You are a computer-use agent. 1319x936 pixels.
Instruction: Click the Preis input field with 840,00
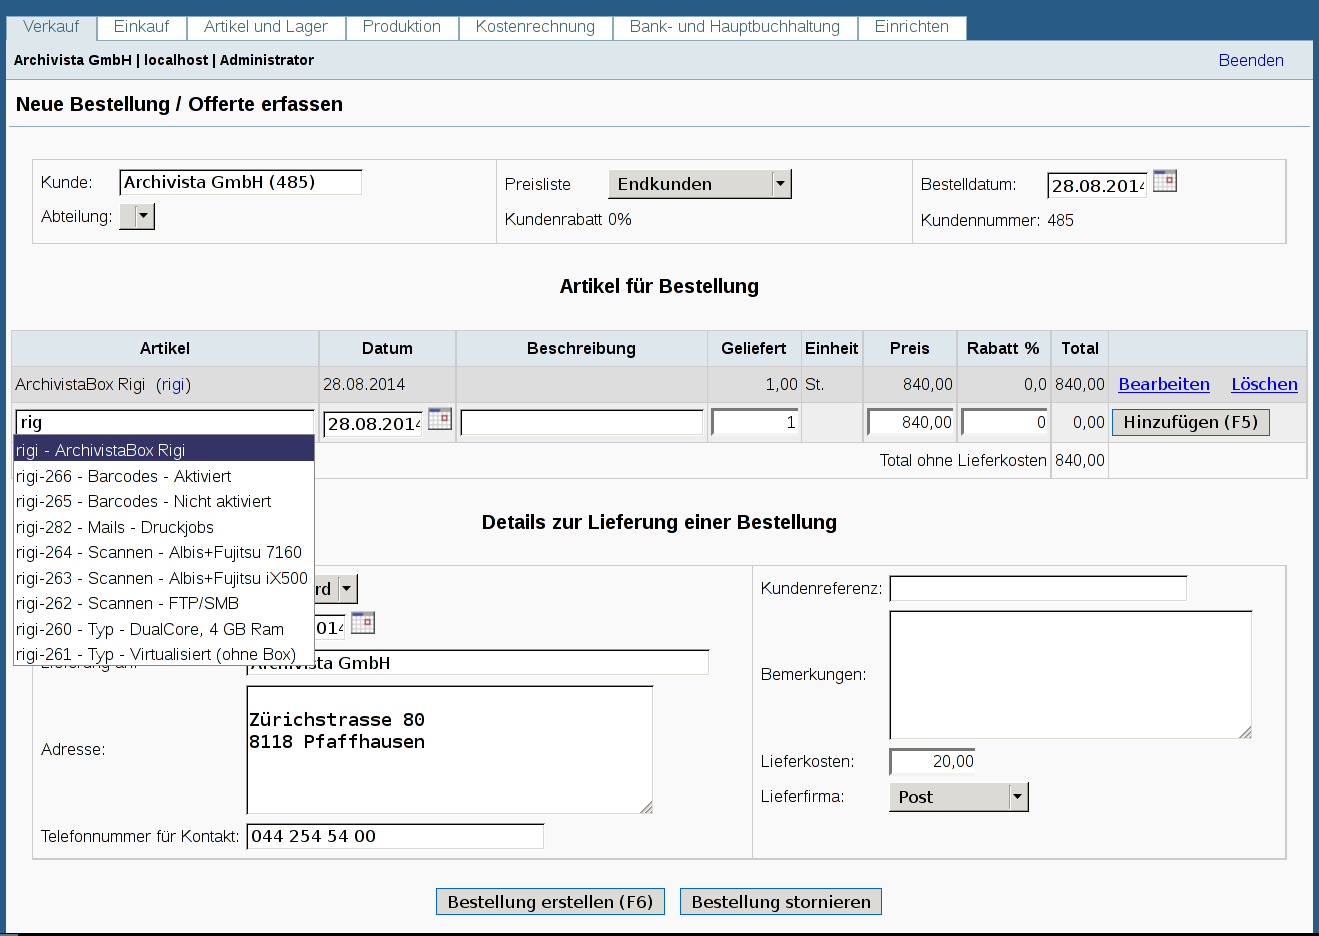(x=910, y=422)
